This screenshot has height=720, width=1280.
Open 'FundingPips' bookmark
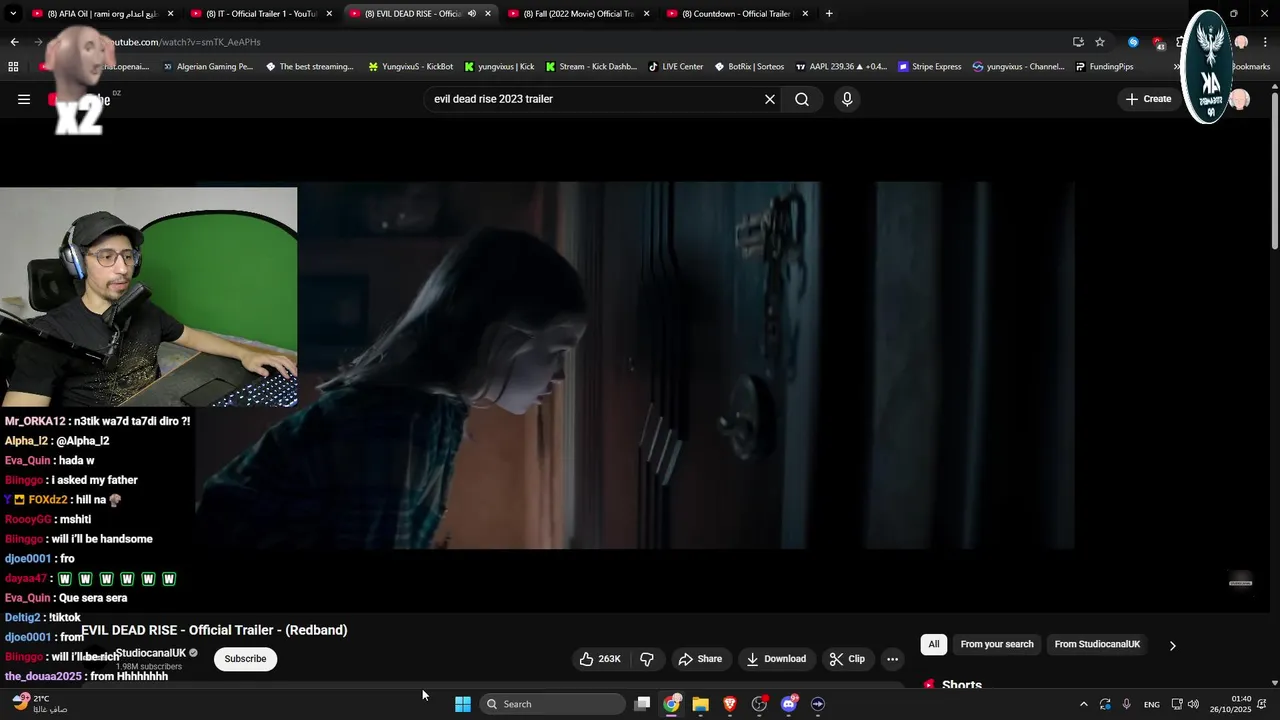point(1104,67)
